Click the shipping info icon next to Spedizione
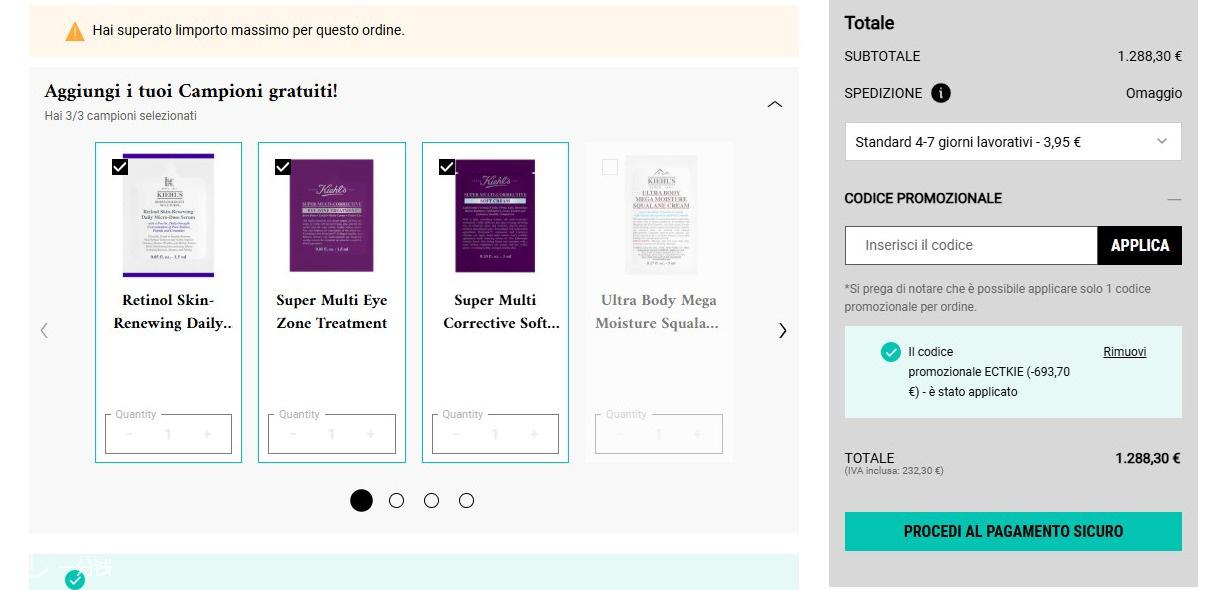 [941, 93]
